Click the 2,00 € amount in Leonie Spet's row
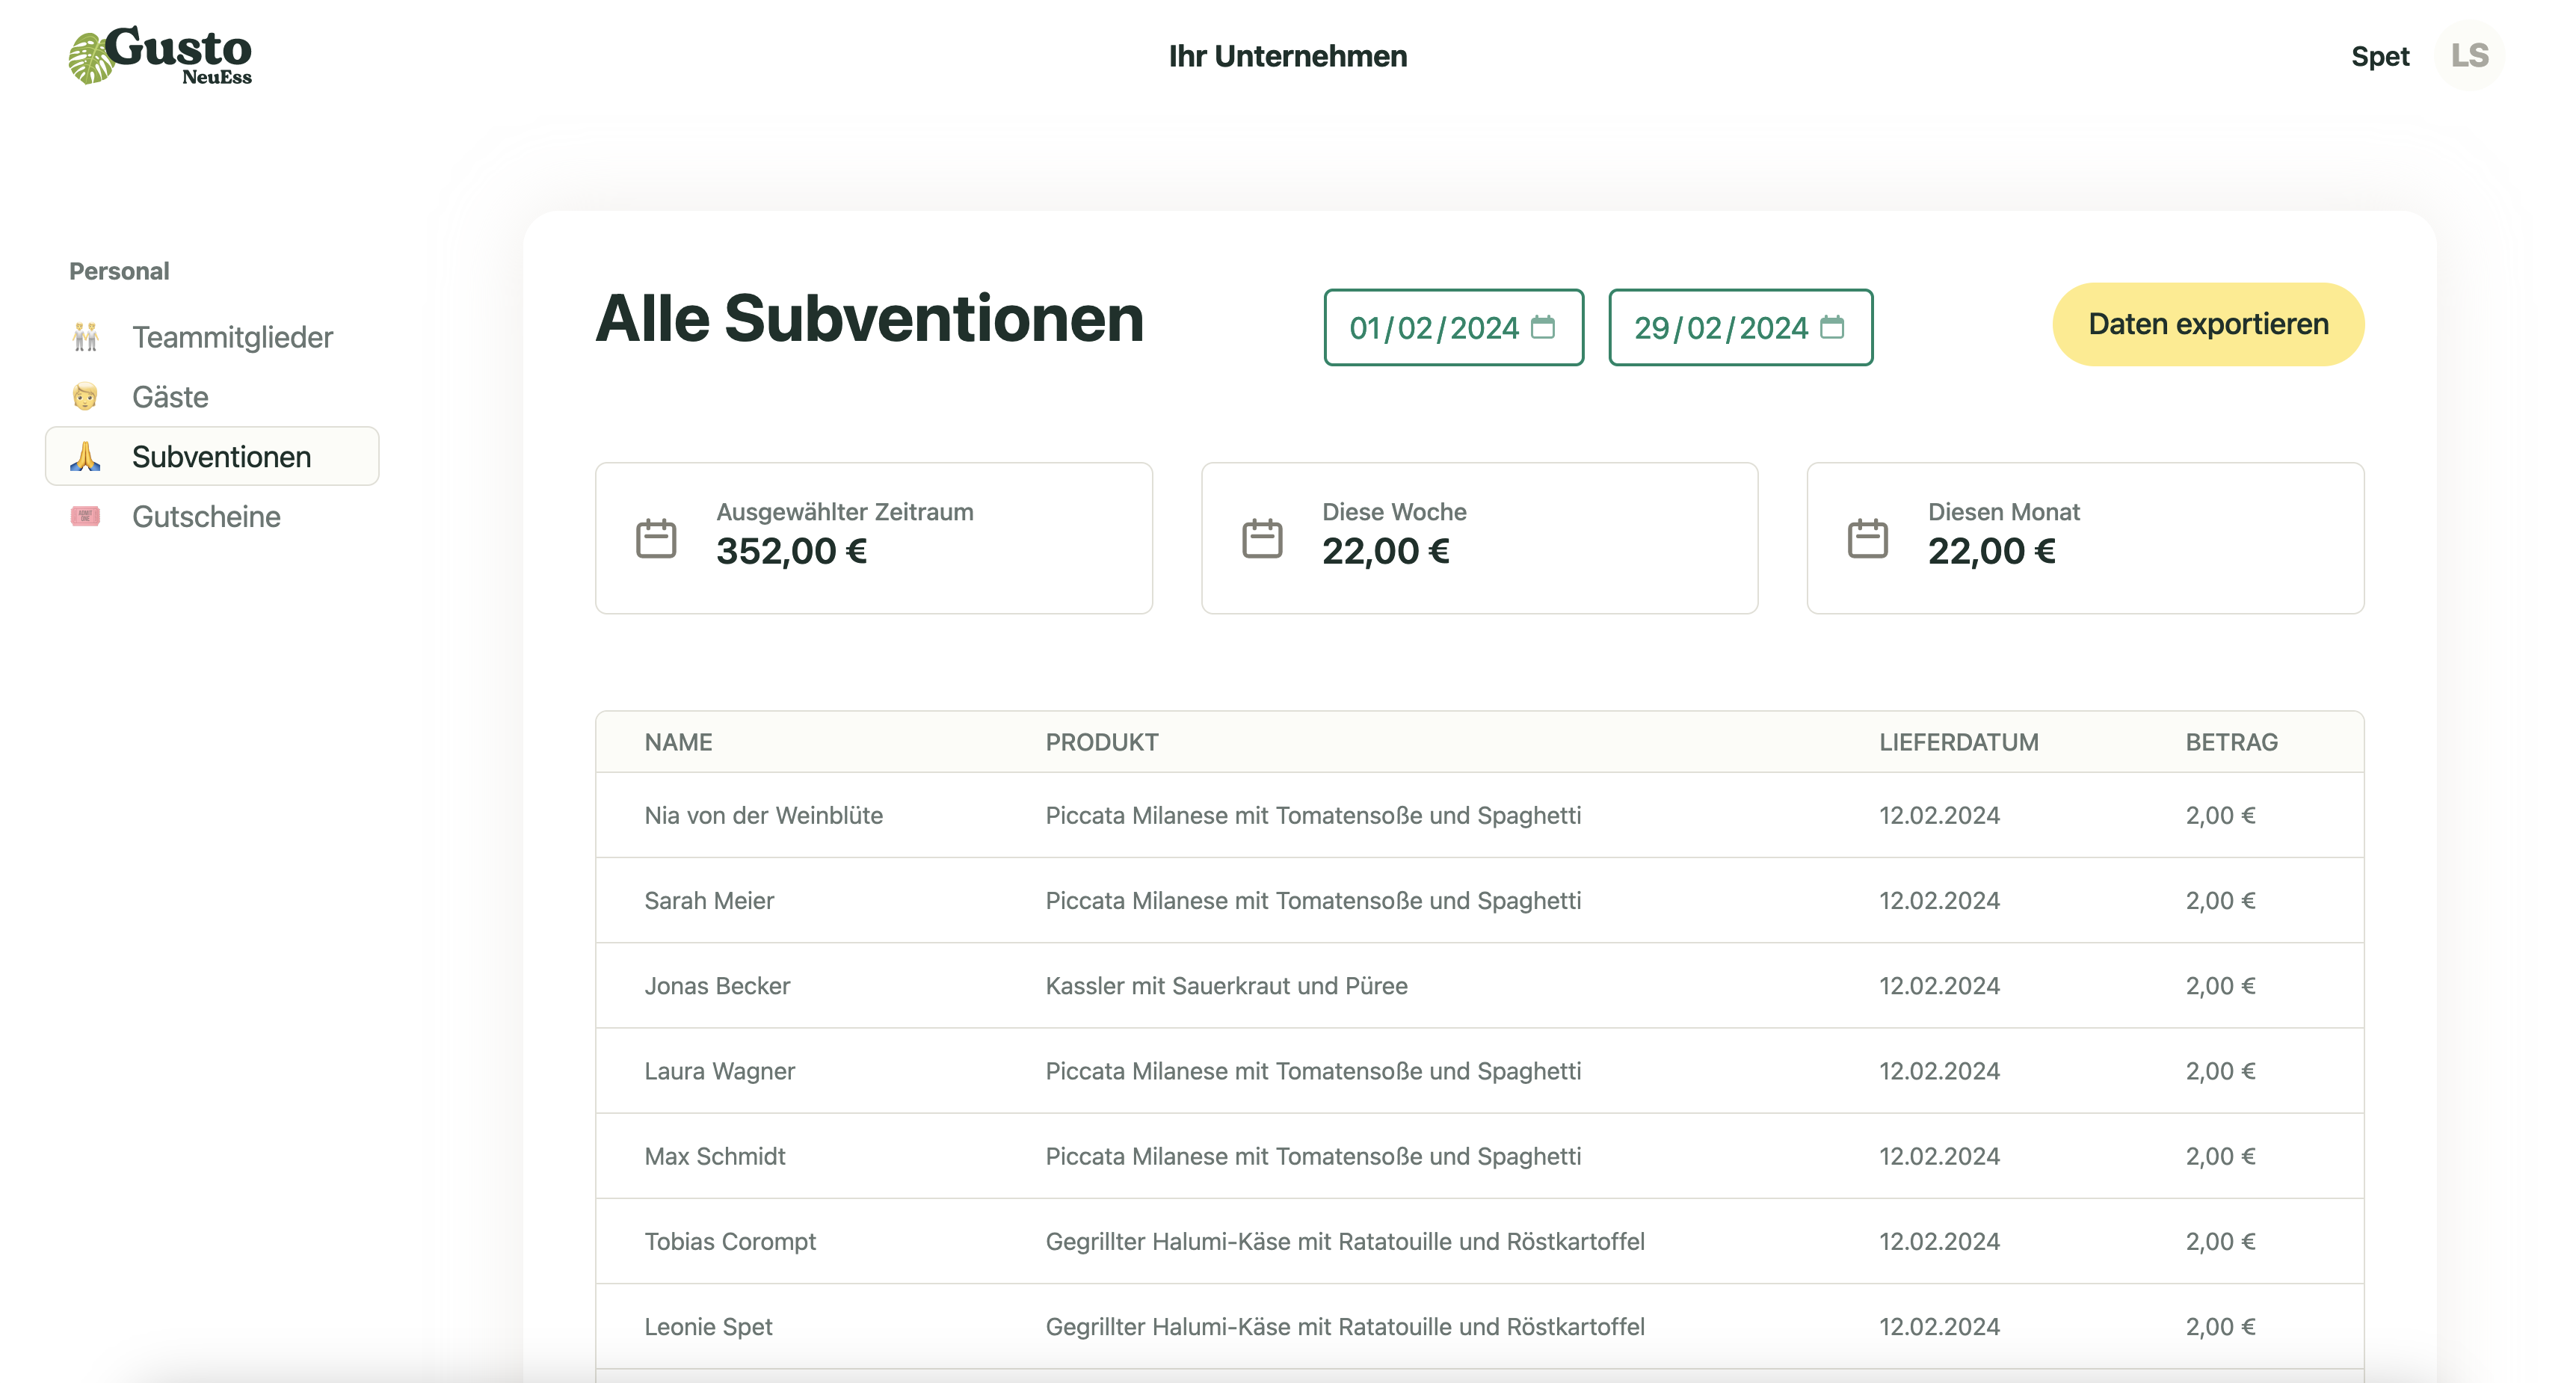This screenshot has height=1383, width=2576. [x=2220, y=1326]
